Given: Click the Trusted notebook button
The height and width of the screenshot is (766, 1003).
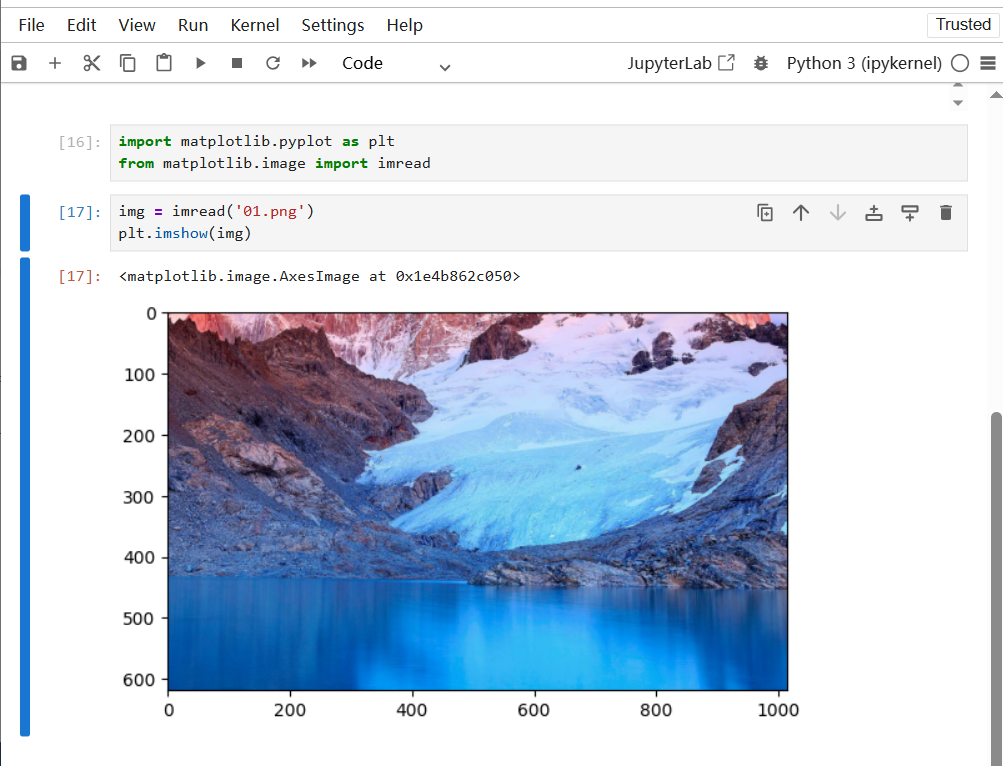Looking at the screenshot, I should coord(962,25).
